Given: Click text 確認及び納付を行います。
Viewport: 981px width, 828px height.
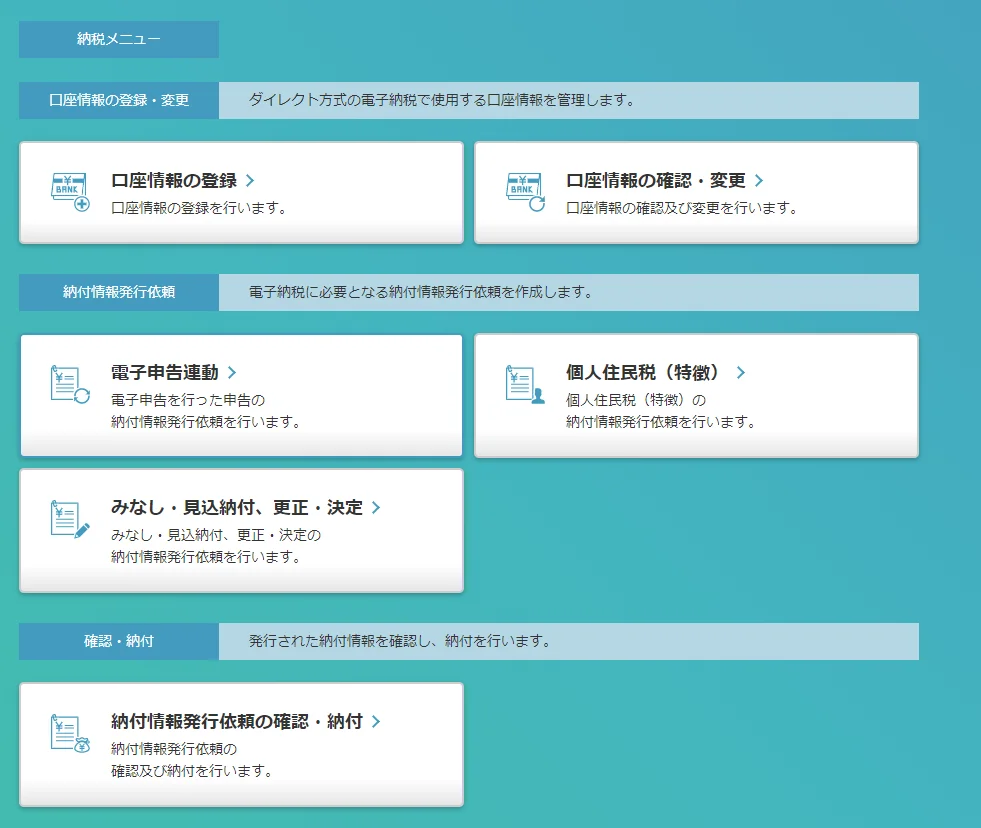Looking at the screenshot, I should point(192,771).
